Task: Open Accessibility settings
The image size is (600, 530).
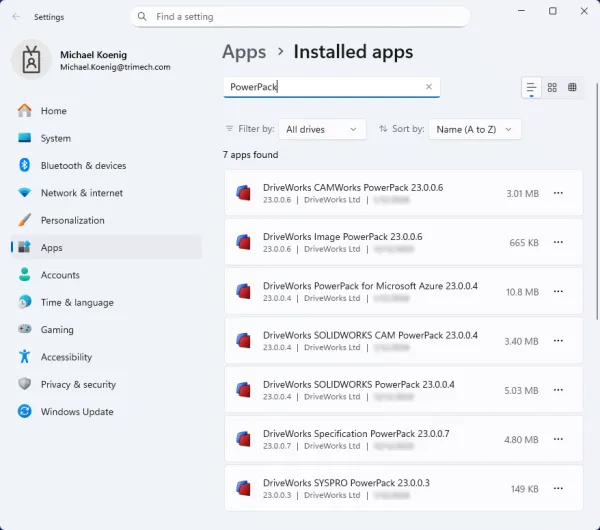Action: [106, 357]
